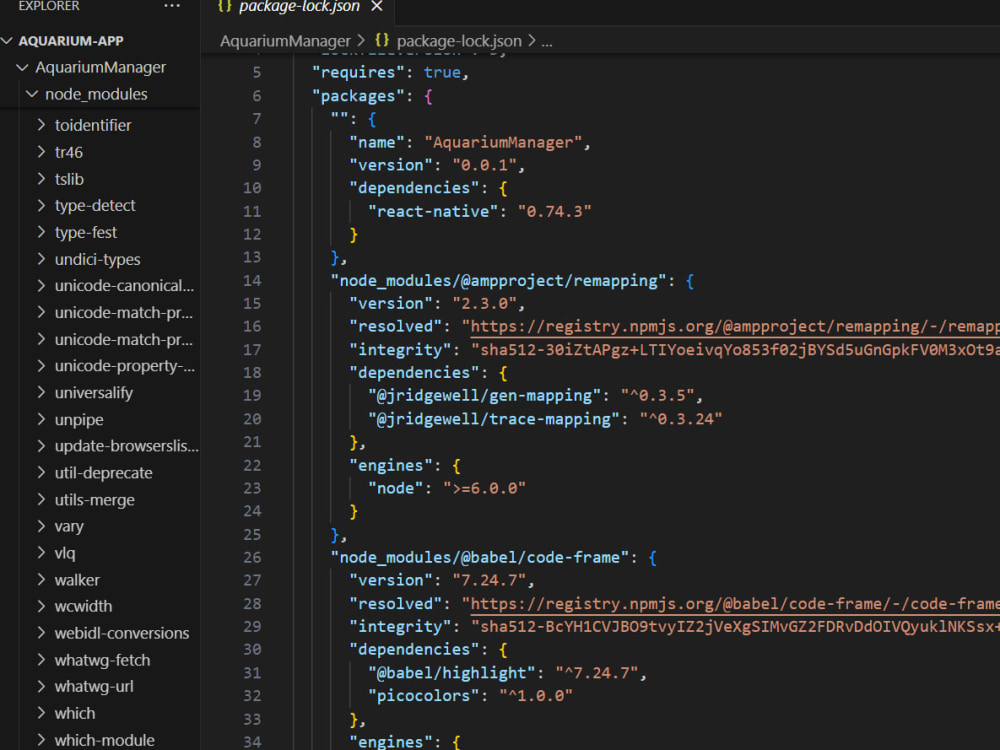Expand the tr46 folder
This screenshot has width=1000, height=750.
click(x=41, y=152)
